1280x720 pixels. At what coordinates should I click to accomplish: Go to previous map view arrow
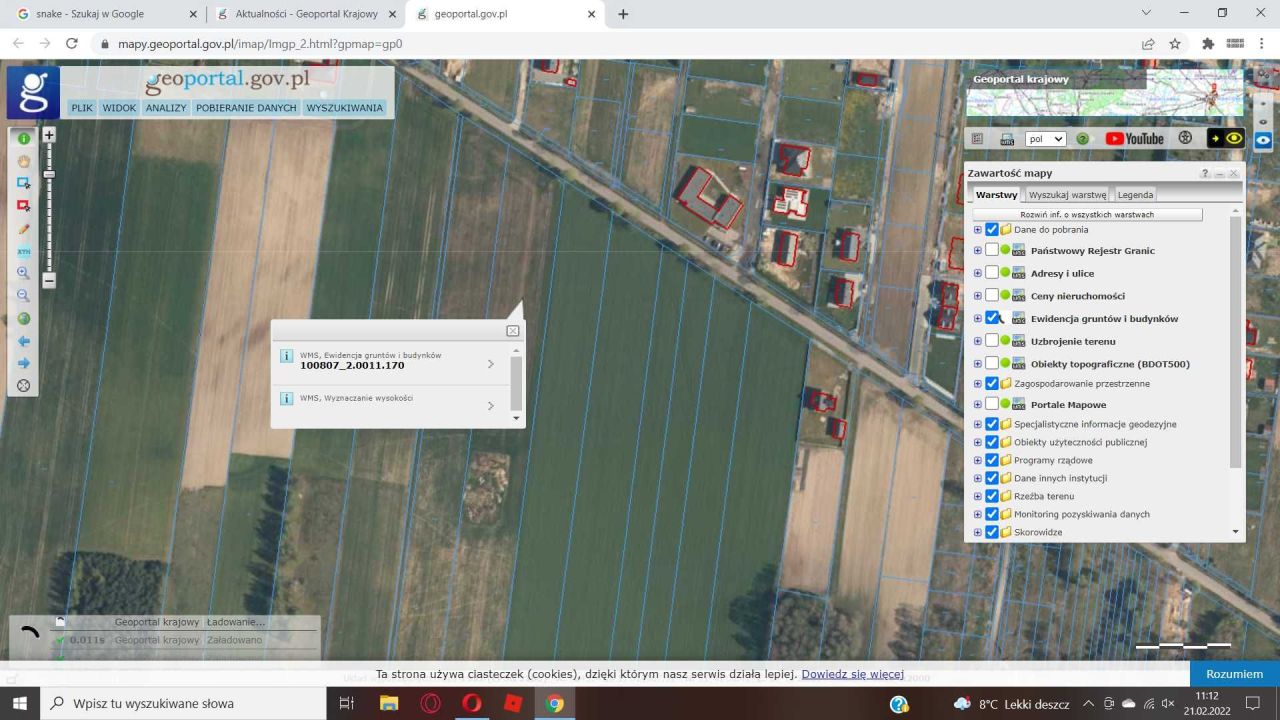click(x=23, y=341)
